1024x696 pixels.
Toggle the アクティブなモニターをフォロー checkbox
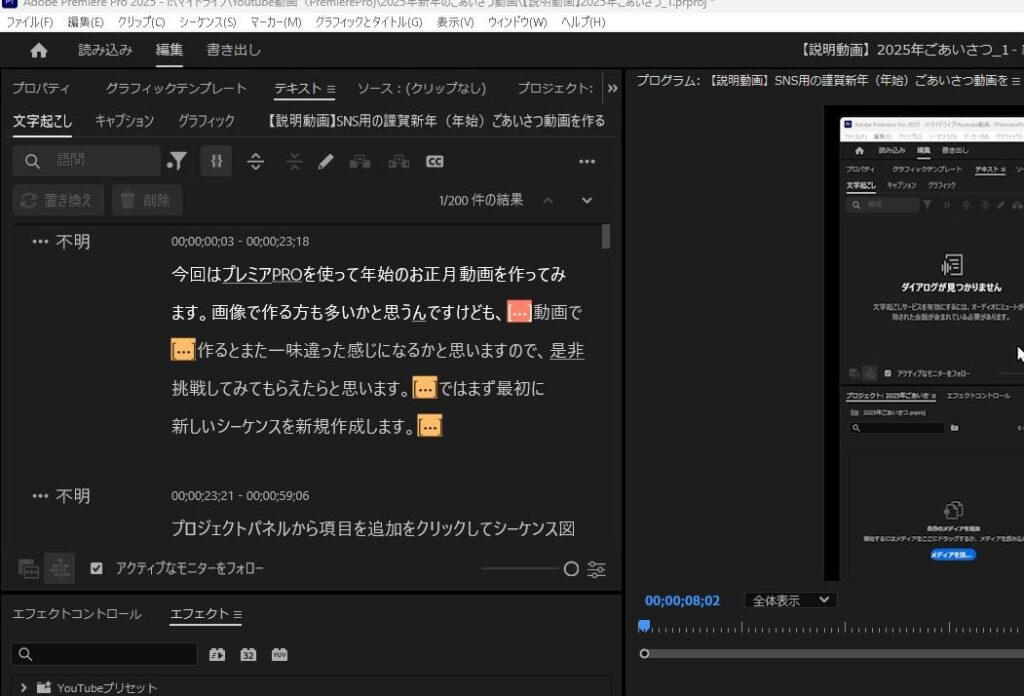(x=97, y=569)
